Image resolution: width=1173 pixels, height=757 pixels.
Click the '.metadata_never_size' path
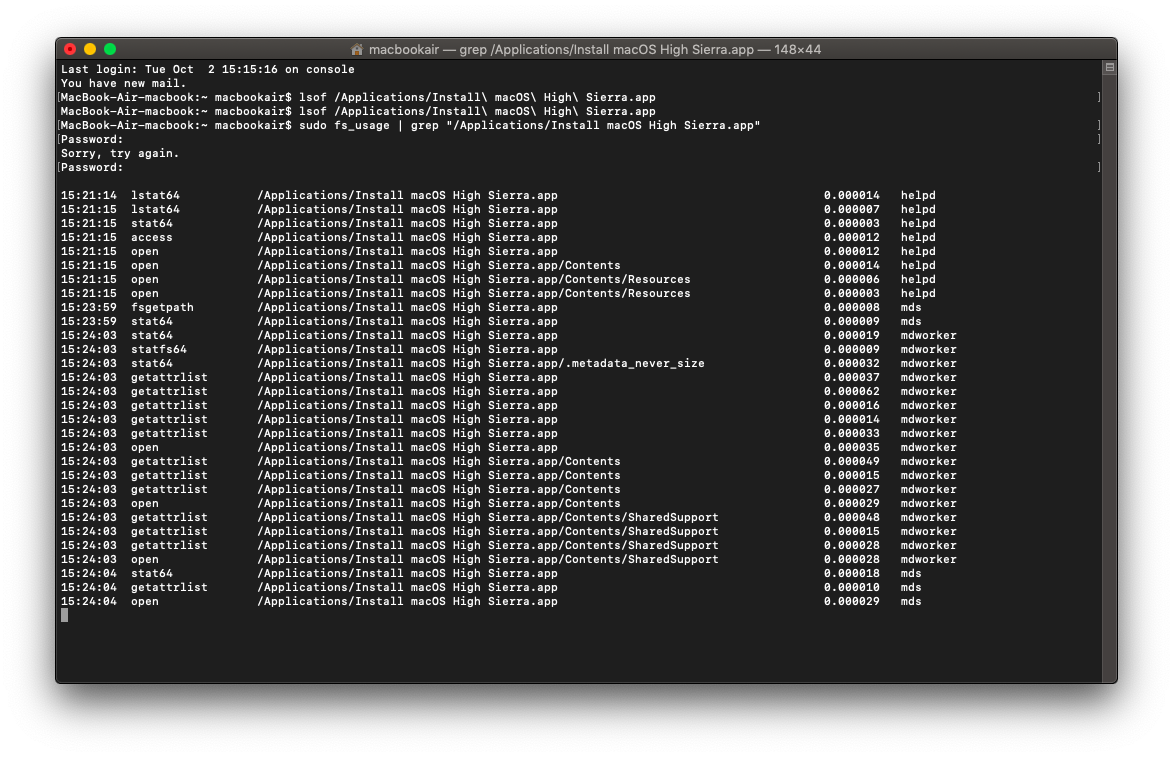click(635, 364)
